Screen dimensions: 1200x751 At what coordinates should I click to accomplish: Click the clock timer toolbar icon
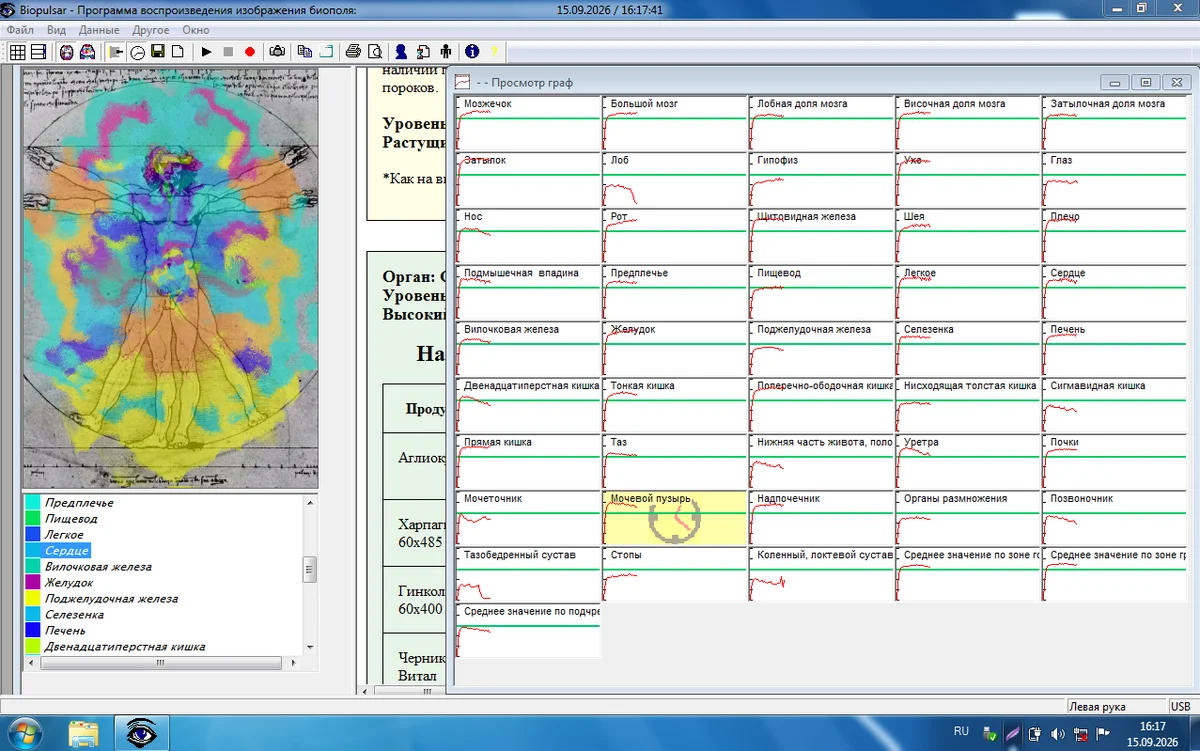pyautogui.click(x=137, y=51)
